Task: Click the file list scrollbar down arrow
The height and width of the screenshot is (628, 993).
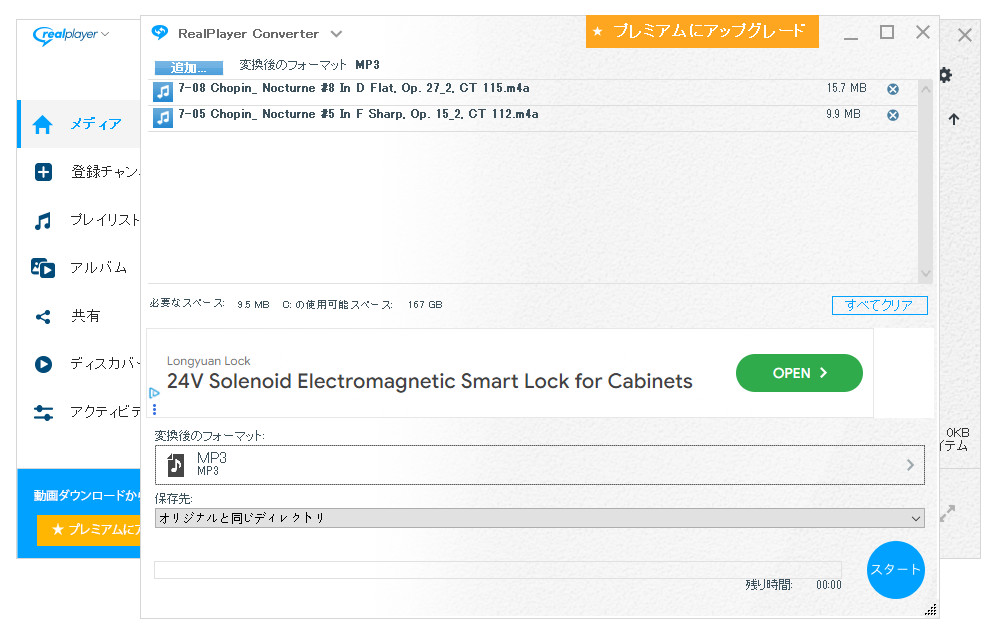Action: pyautogui.click(x=925, y=273)
